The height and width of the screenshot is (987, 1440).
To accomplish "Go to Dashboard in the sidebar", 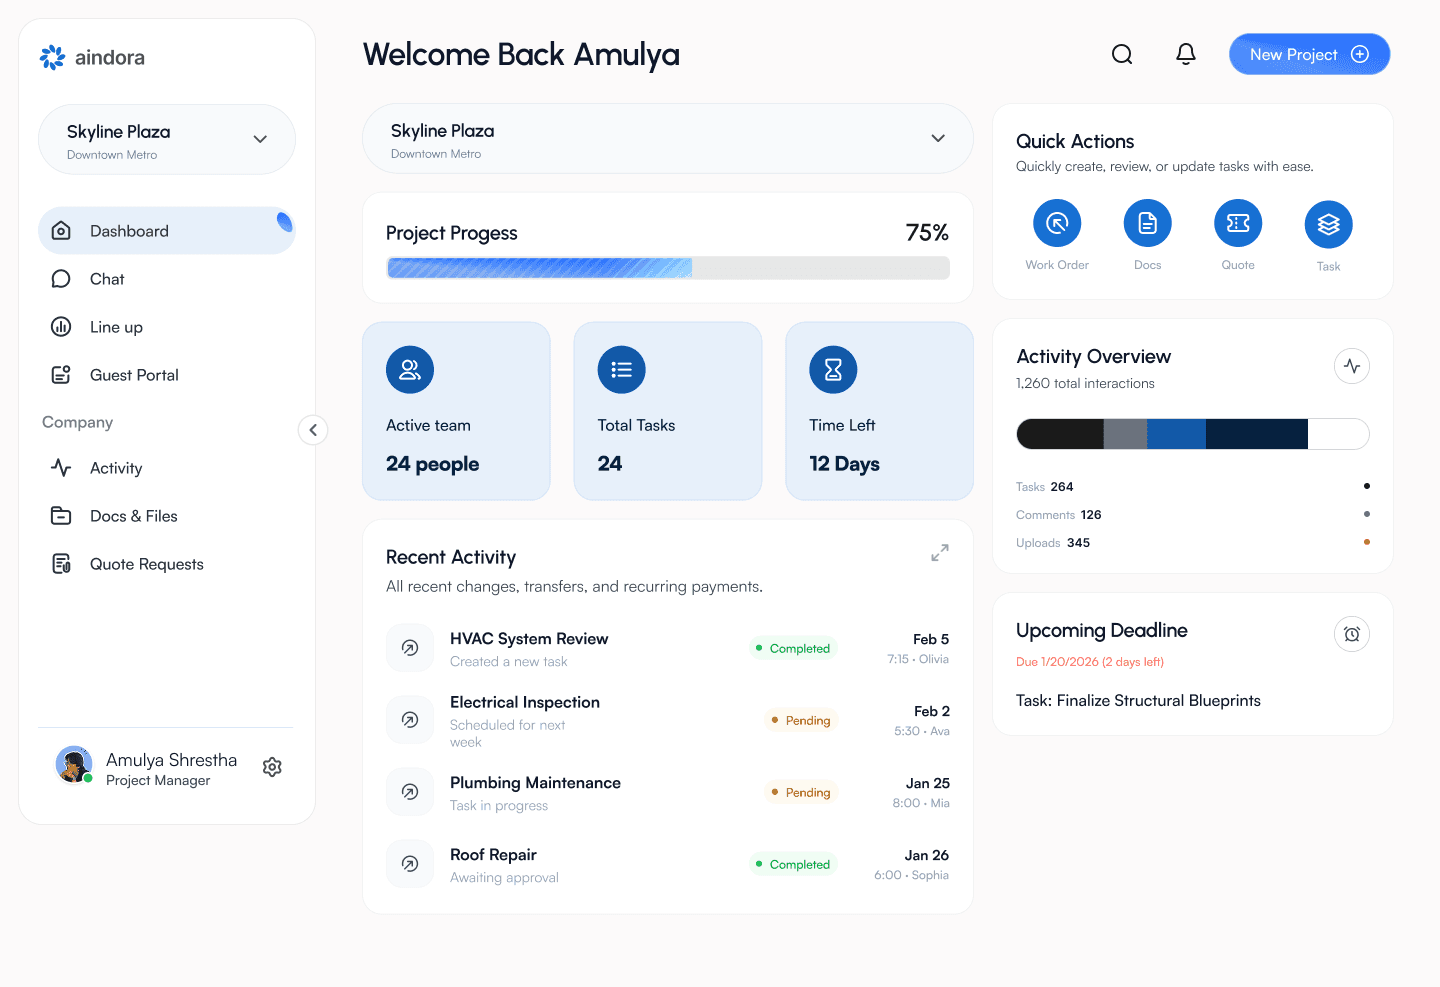I will [167, 231].
